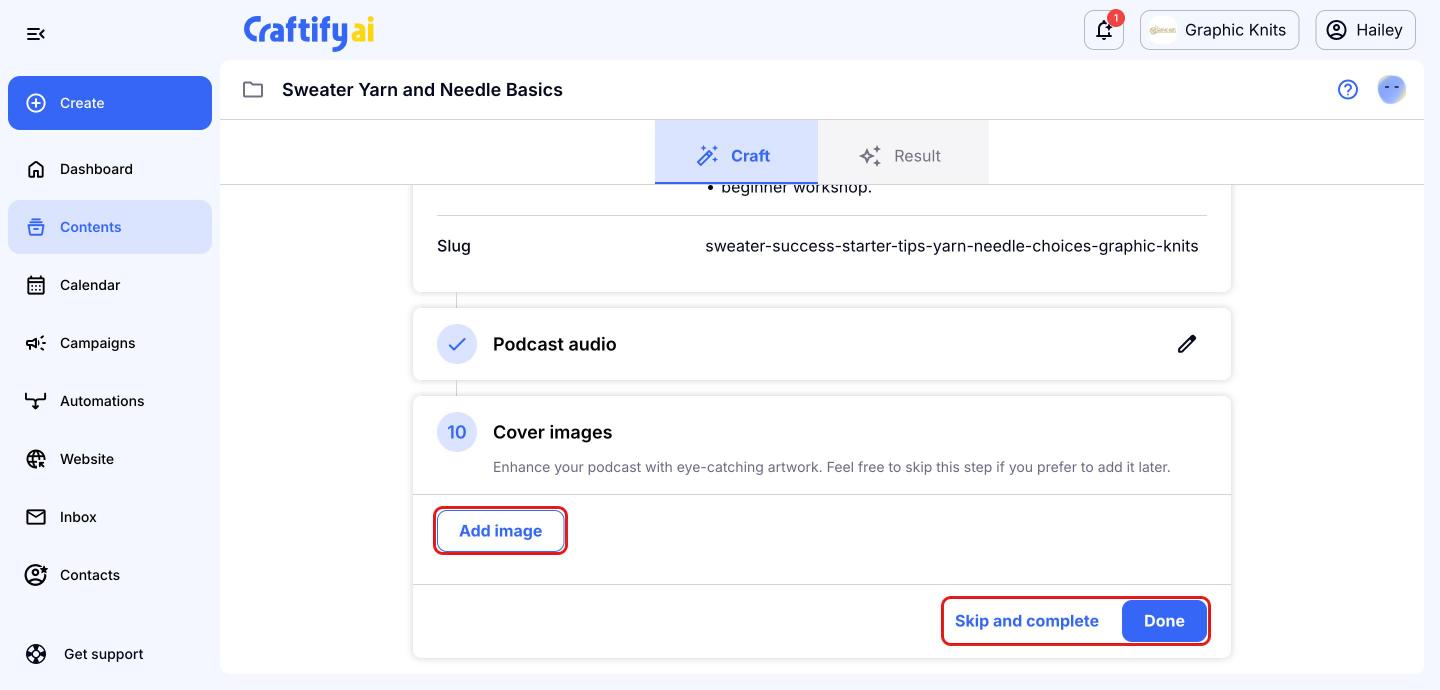Click the Create button
This screenshot has height=690, width=1440.
point(110,103)
